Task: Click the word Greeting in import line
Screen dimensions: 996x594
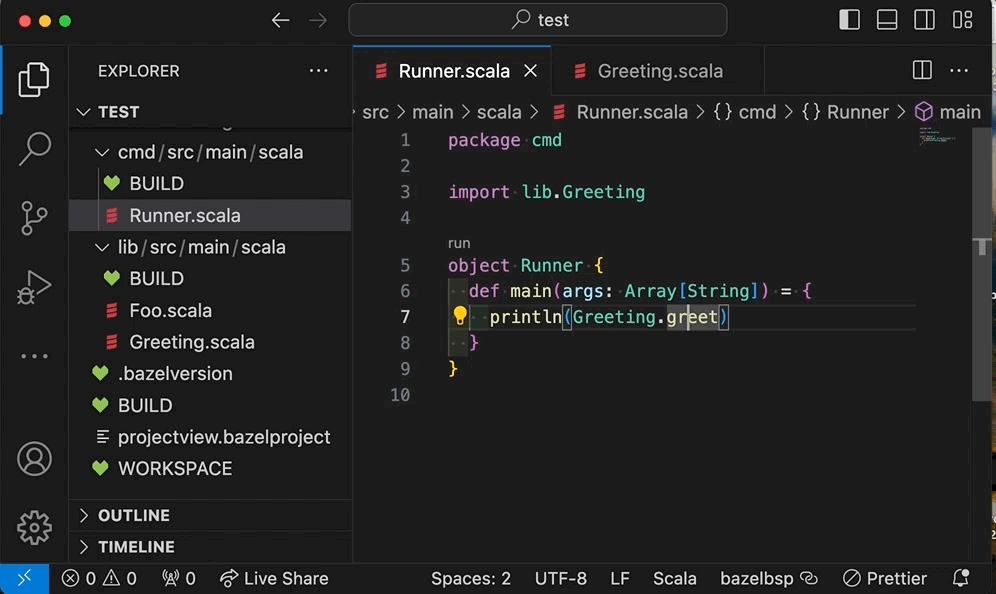Action: (603, 192)
